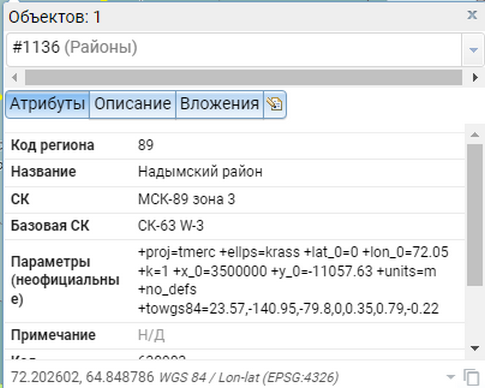
Task: Click the attributes vertical scrollbar thumb
Action: point(475,215)
